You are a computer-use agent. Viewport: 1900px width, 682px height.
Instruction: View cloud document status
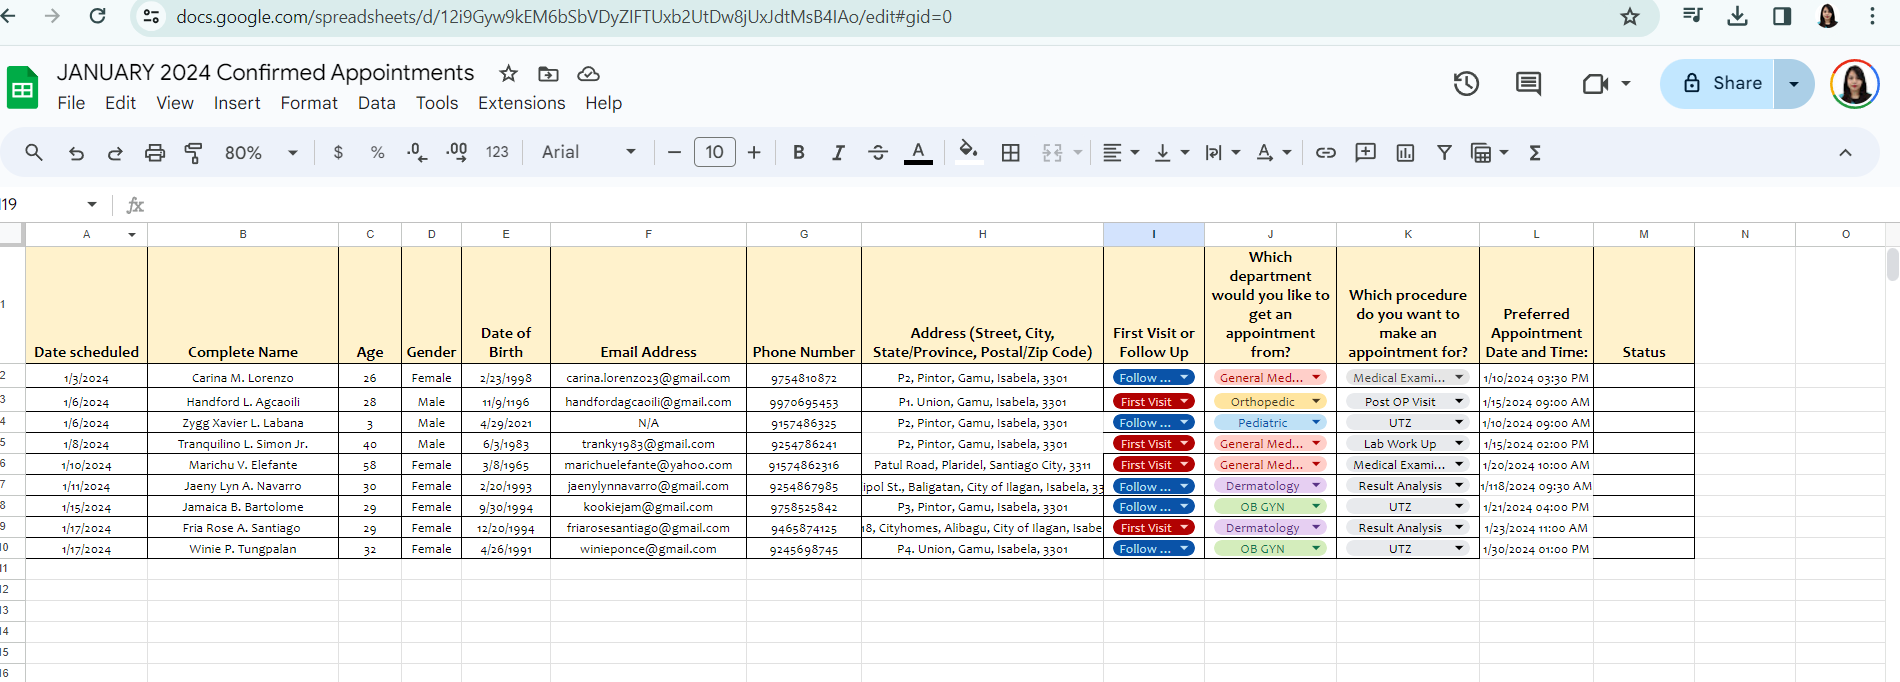[589, 73]
